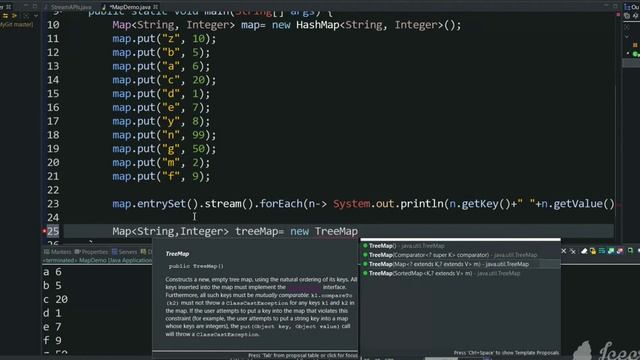Click console output row 'a 6'
640x360 pixels.
pos(53,272)
